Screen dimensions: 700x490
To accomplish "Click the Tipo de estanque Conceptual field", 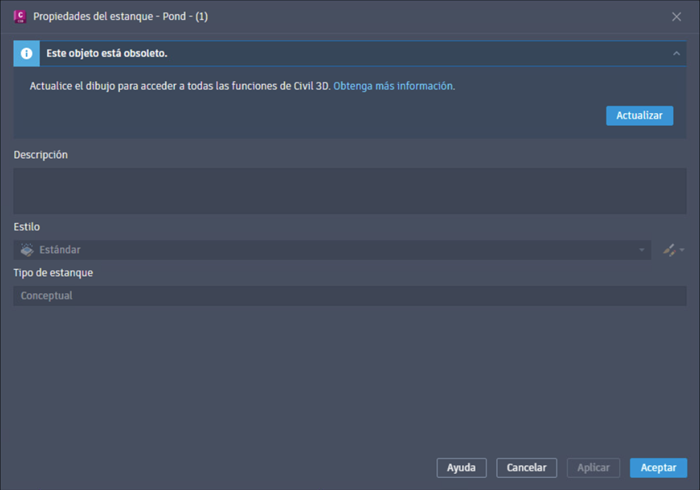I will [x=350, y=296].
